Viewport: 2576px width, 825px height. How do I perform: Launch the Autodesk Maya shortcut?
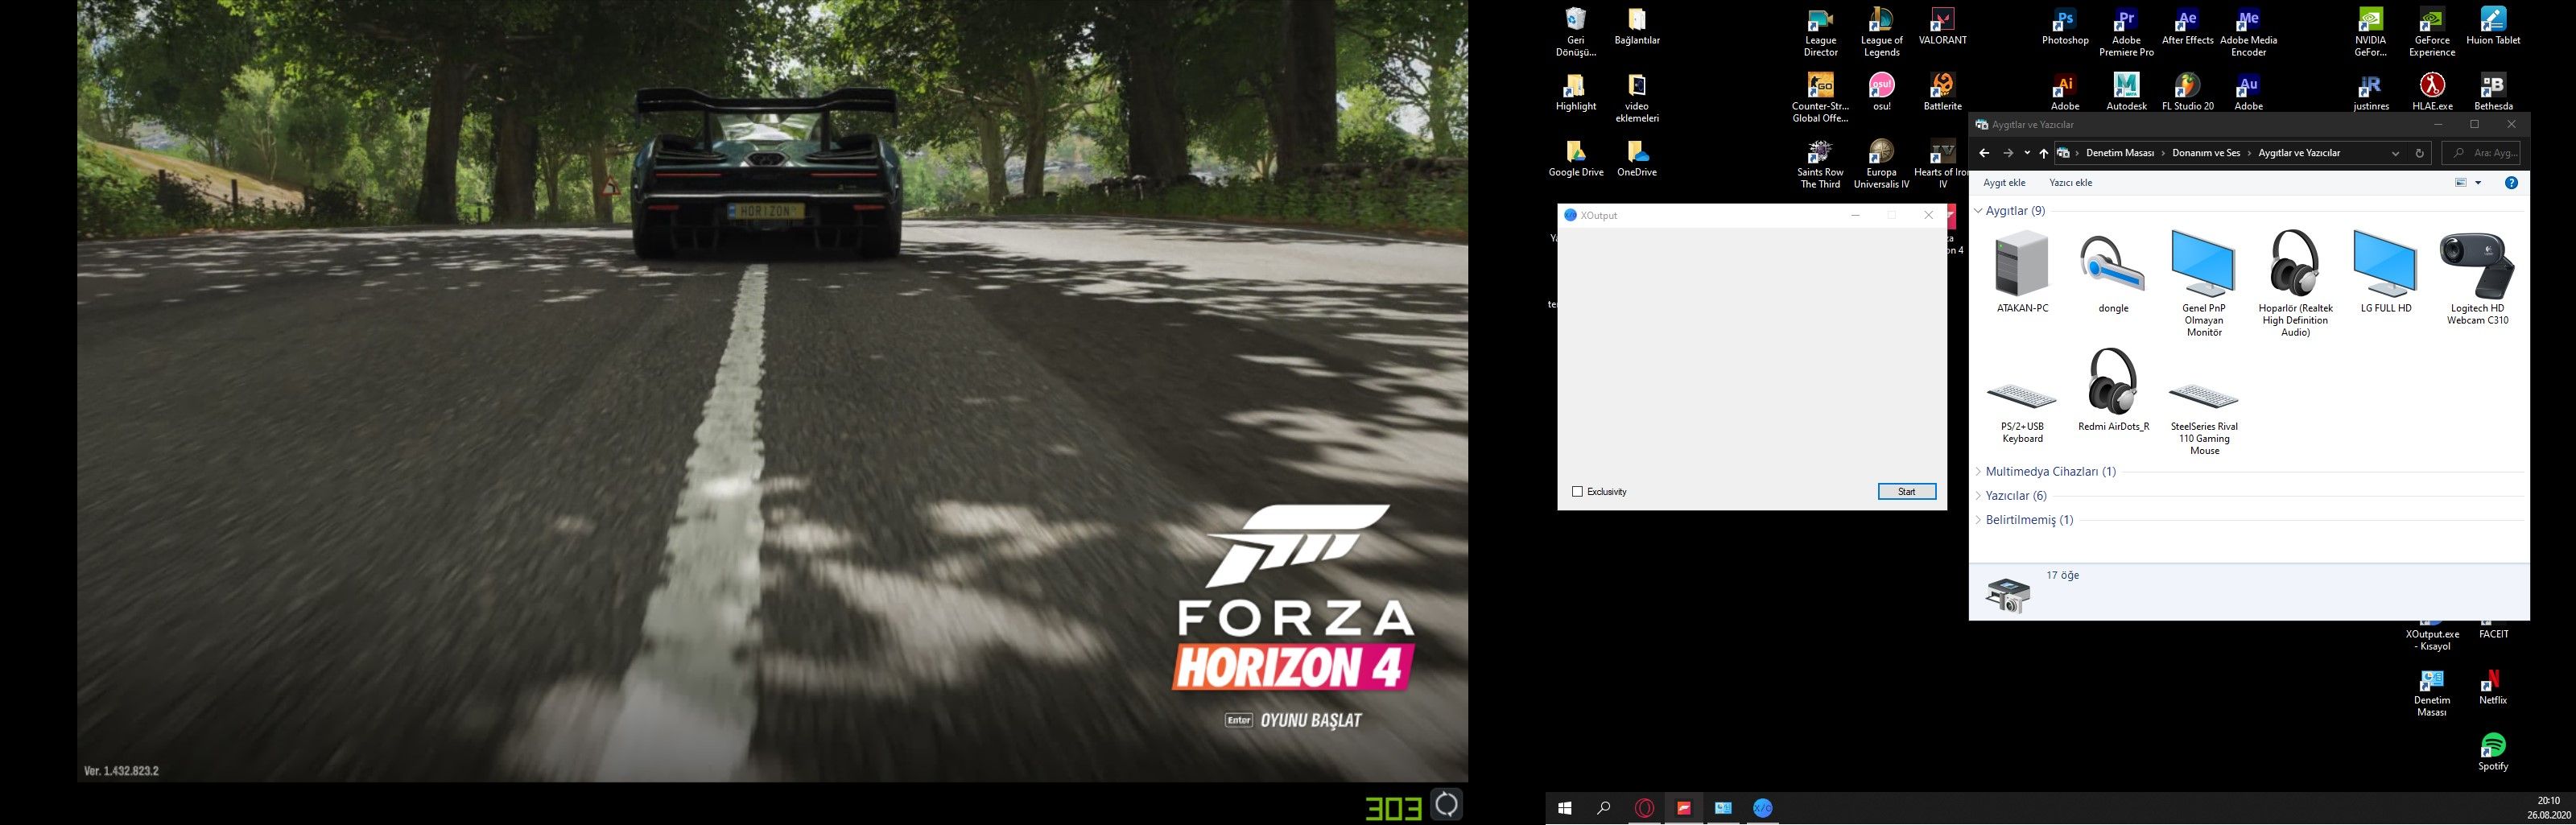tap(2126, 92)
